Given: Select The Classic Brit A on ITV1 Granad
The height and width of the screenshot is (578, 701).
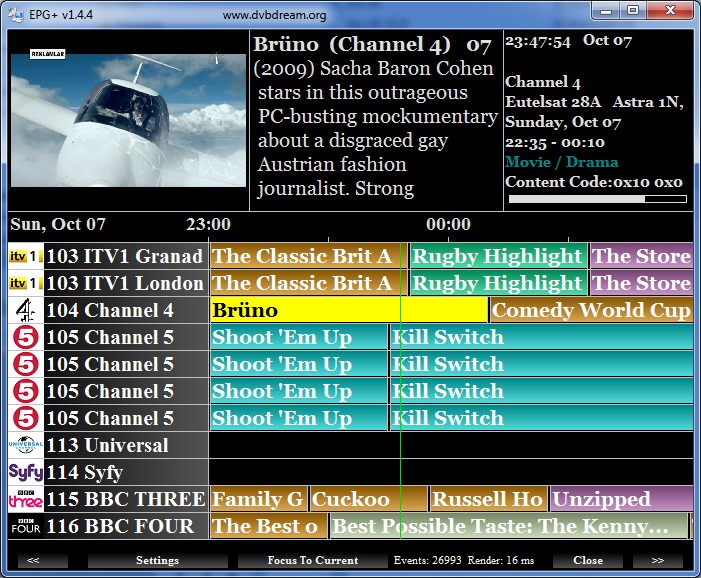Looking at the screenshot, I should coord(308,256).
